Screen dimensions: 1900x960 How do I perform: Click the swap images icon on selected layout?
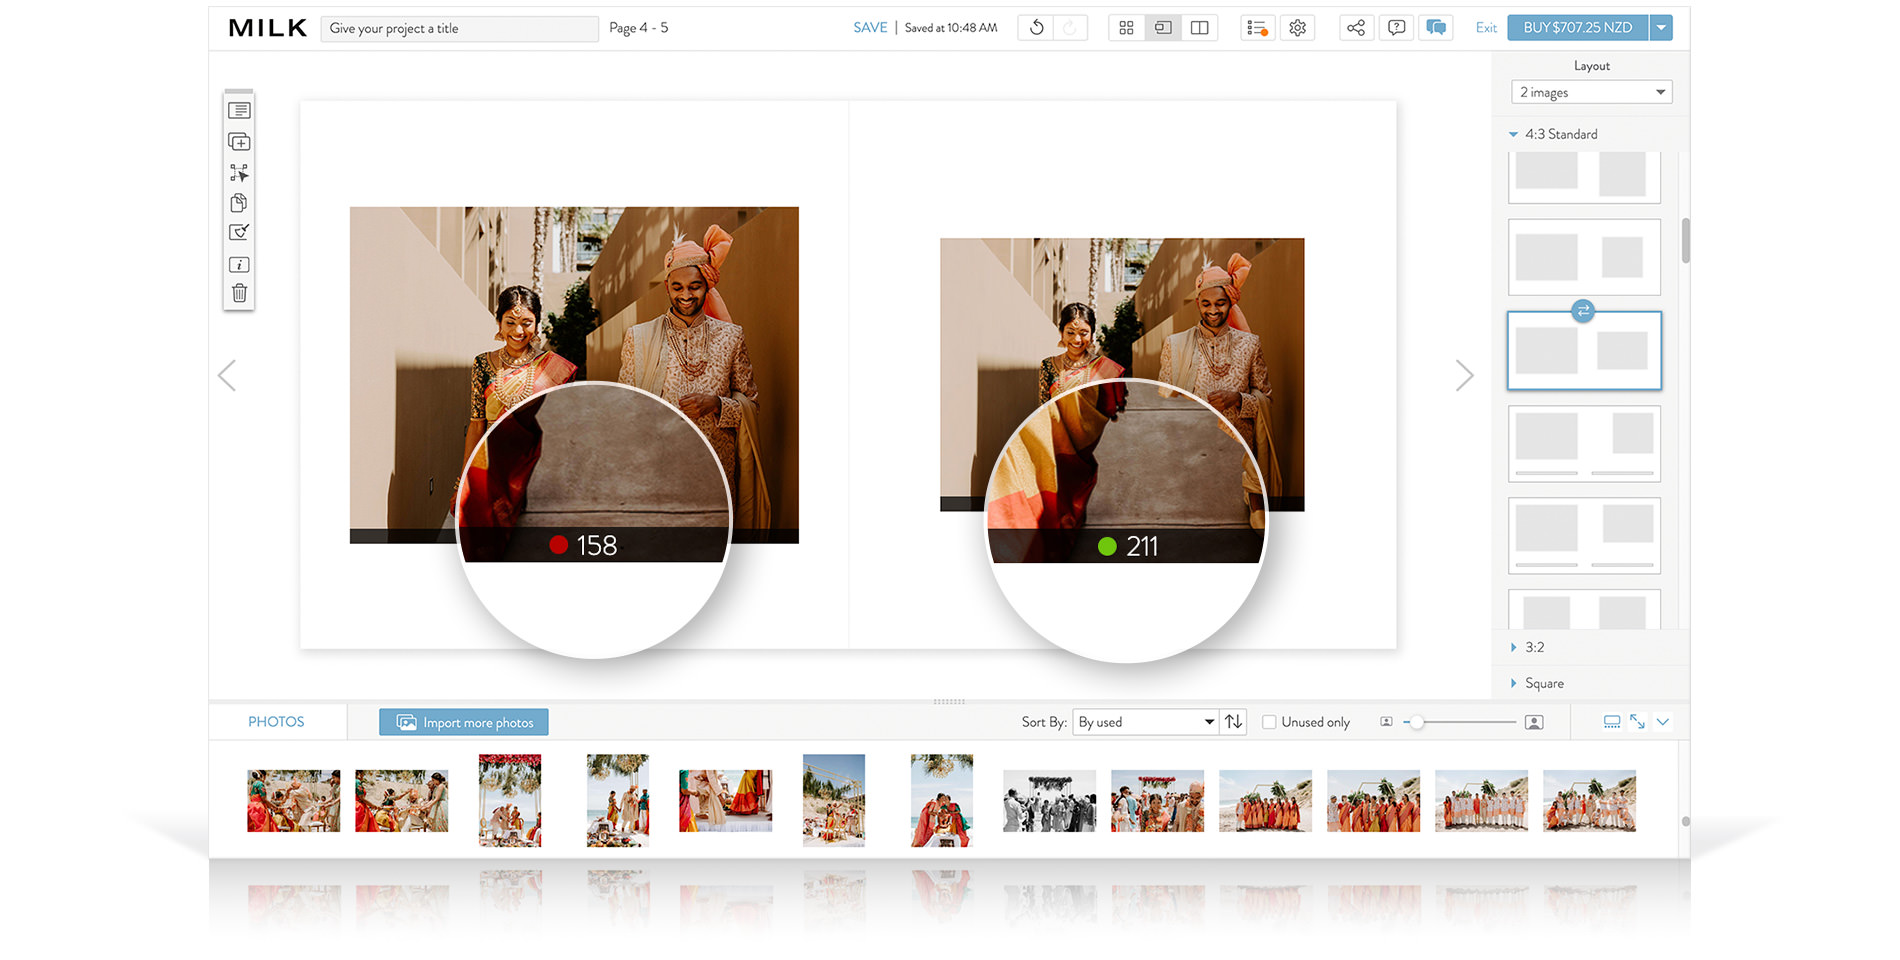pyautogui.click(x=1582, y=312)
